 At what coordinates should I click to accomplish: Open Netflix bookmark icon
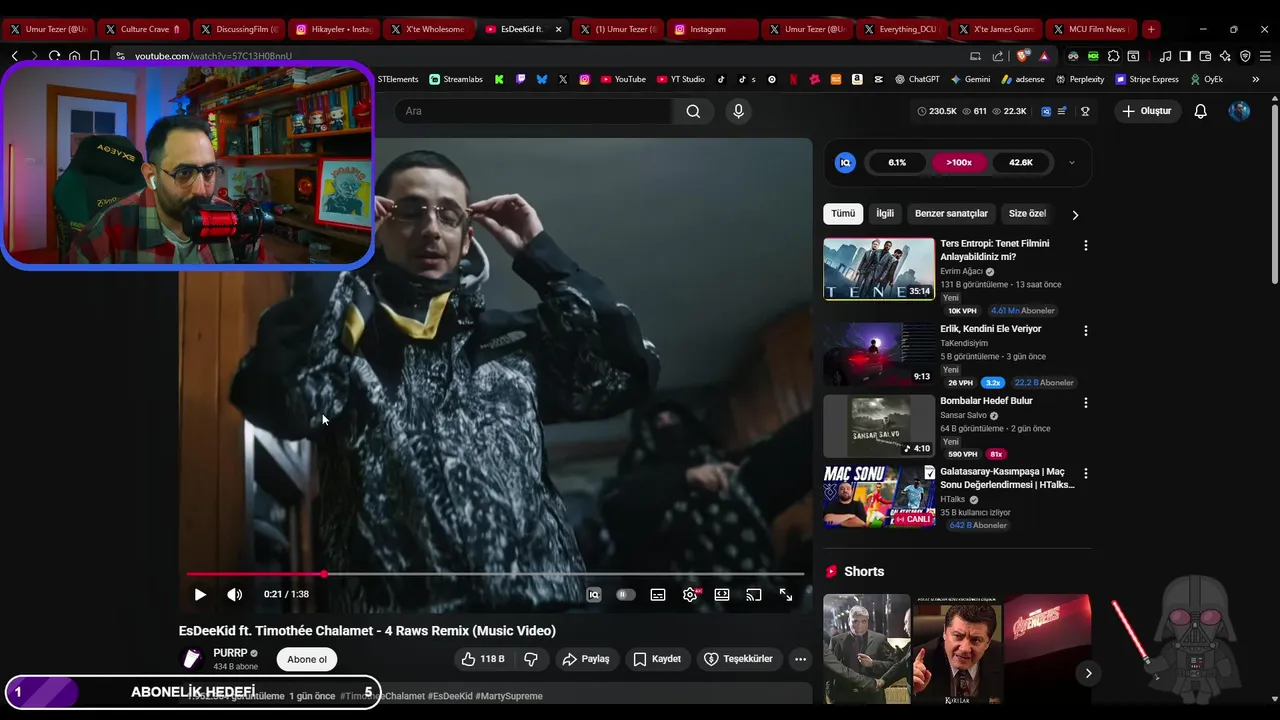(x=793, y=79)
